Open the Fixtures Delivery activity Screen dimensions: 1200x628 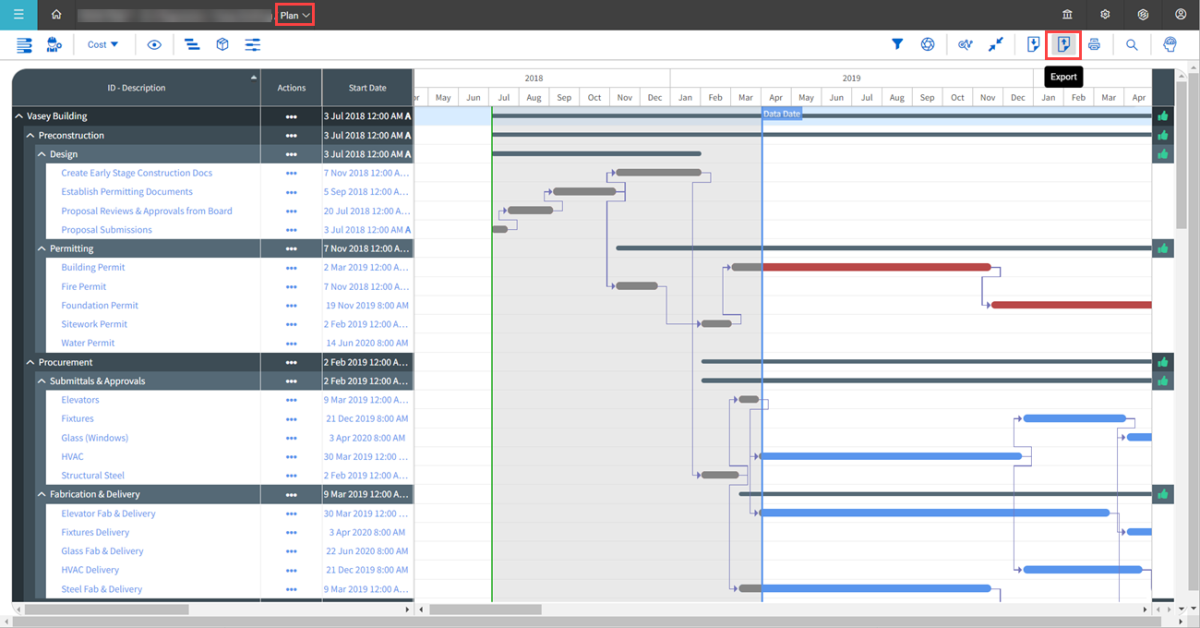pos(95,532)
